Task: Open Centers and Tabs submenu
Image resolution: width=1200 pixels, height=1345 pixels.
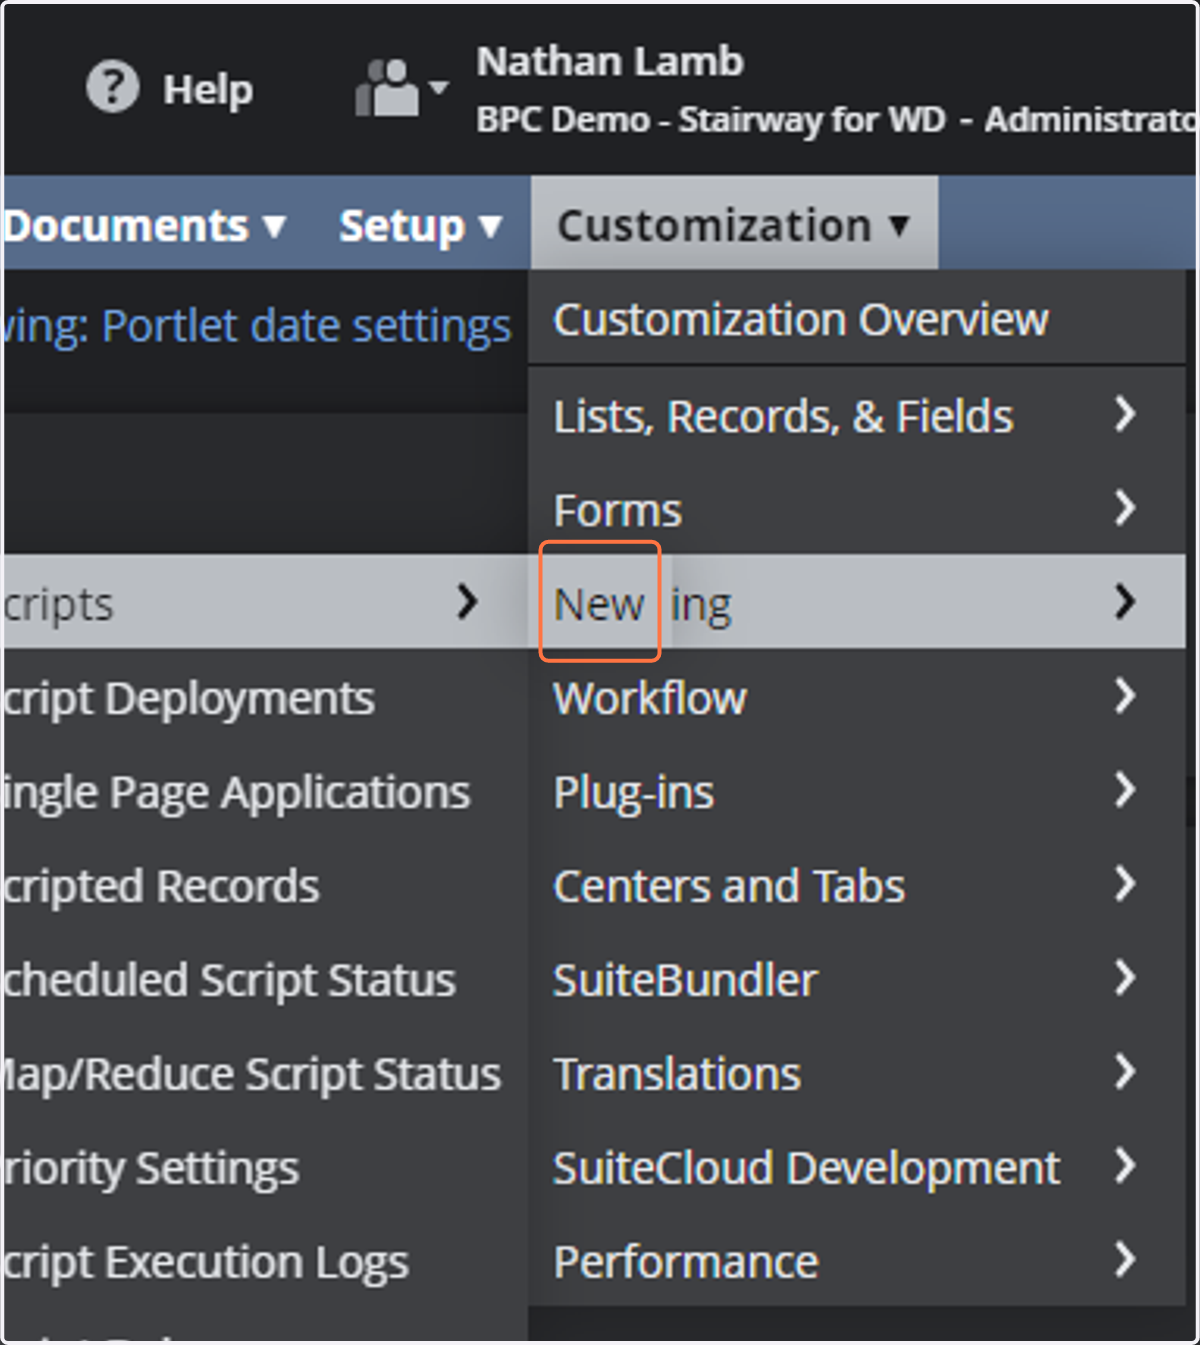Action: click(856, 885)
